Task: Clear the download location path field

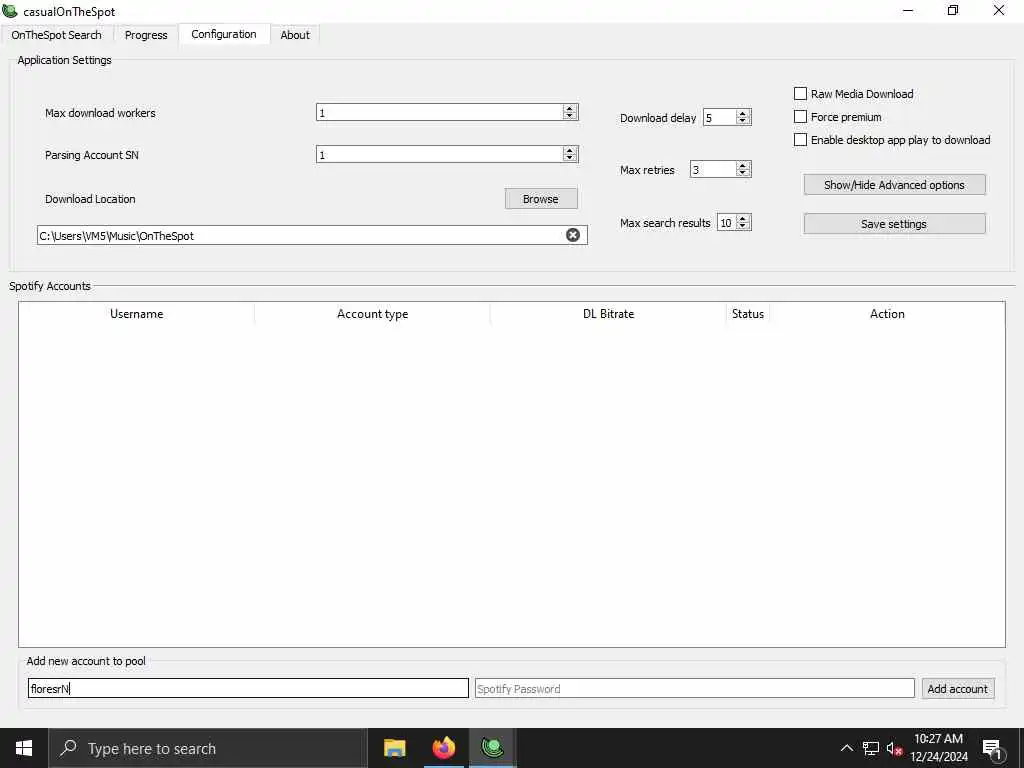Action: pos(573,235)
